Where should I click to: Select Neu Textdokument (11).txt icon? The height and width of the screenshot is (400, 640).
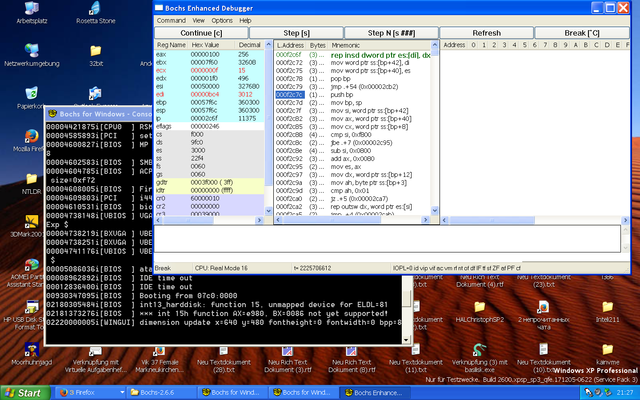pos(416,358)
